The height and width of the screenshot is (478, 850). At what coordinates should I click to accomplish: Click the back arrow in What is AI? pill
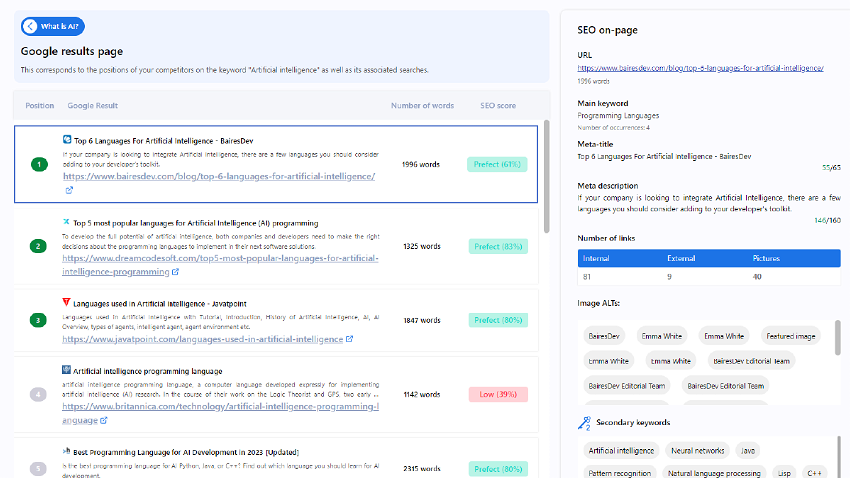[30, 26]
